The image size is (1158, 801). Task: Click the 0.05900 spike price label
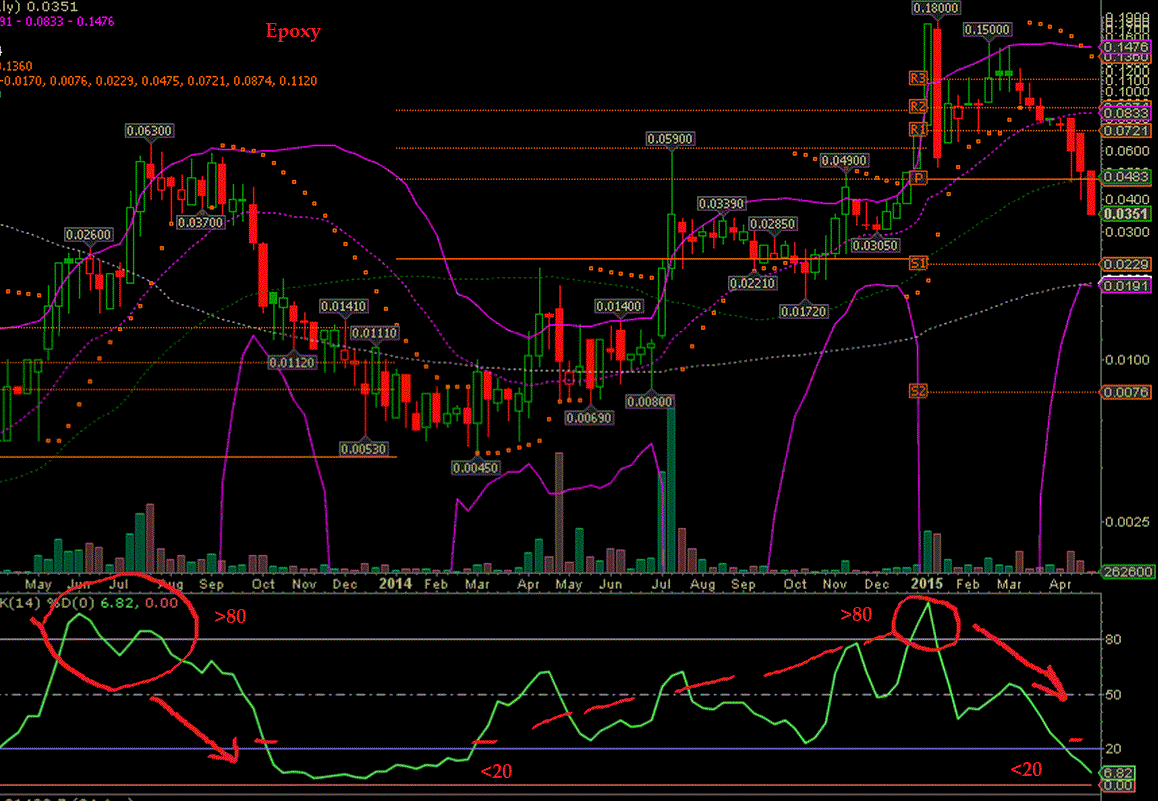[x=670, y=139]
